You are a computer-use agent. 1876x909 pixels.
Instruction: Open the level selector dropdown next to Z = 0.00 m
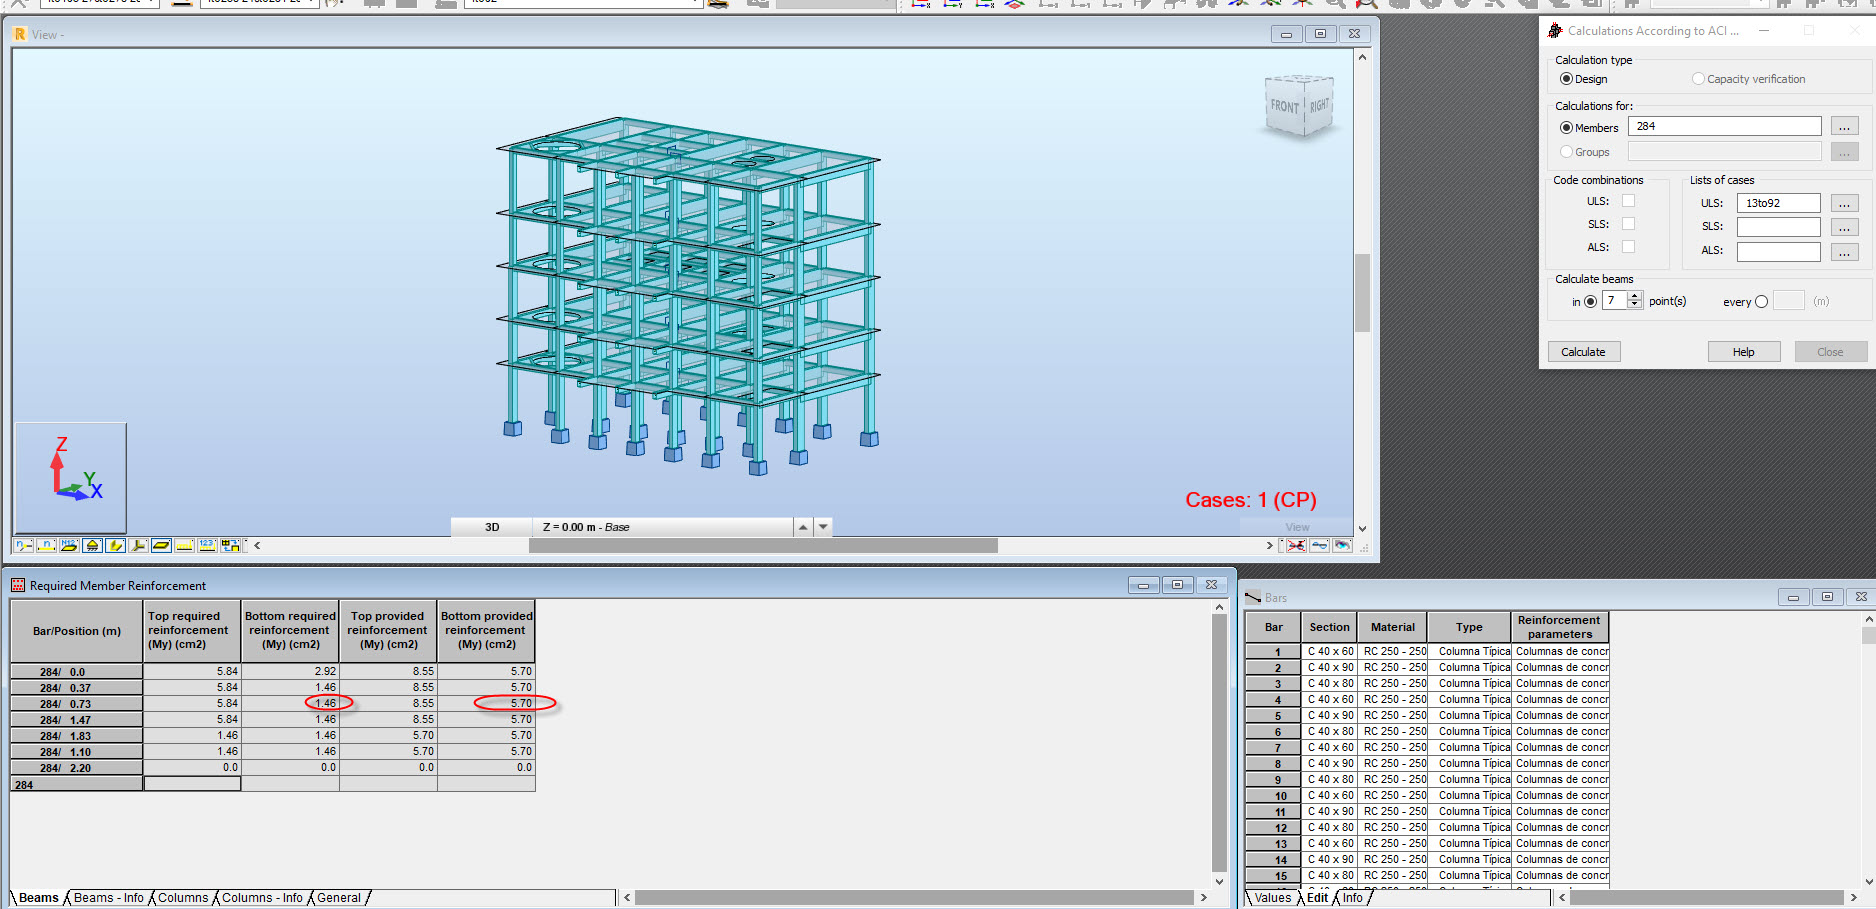[x=823, y=527]
